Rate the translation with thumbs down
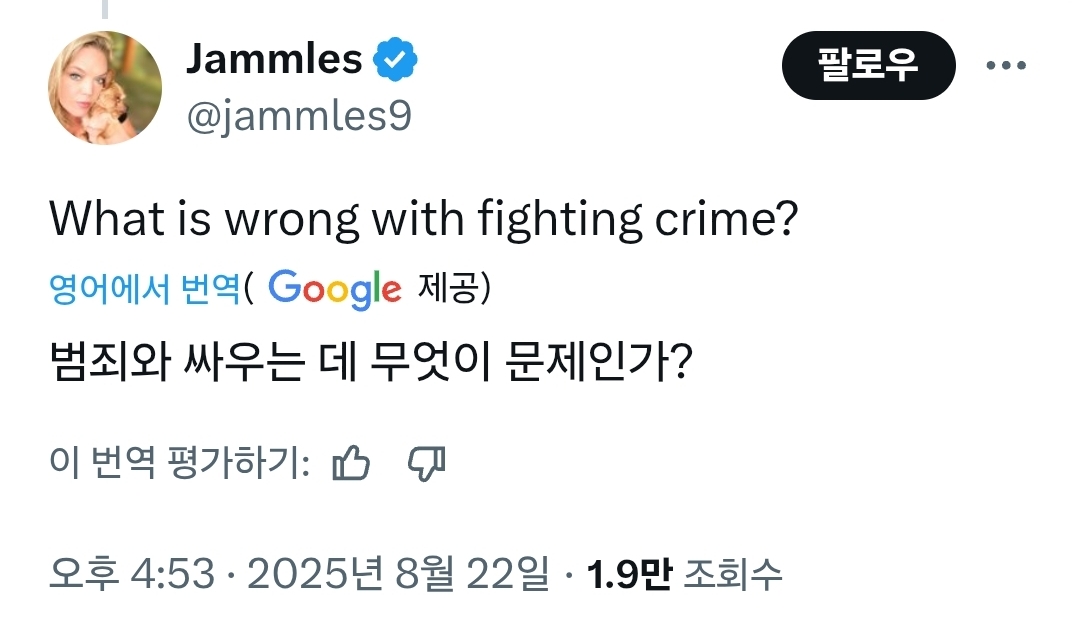Screen dimensions: 1080x624 427,462
